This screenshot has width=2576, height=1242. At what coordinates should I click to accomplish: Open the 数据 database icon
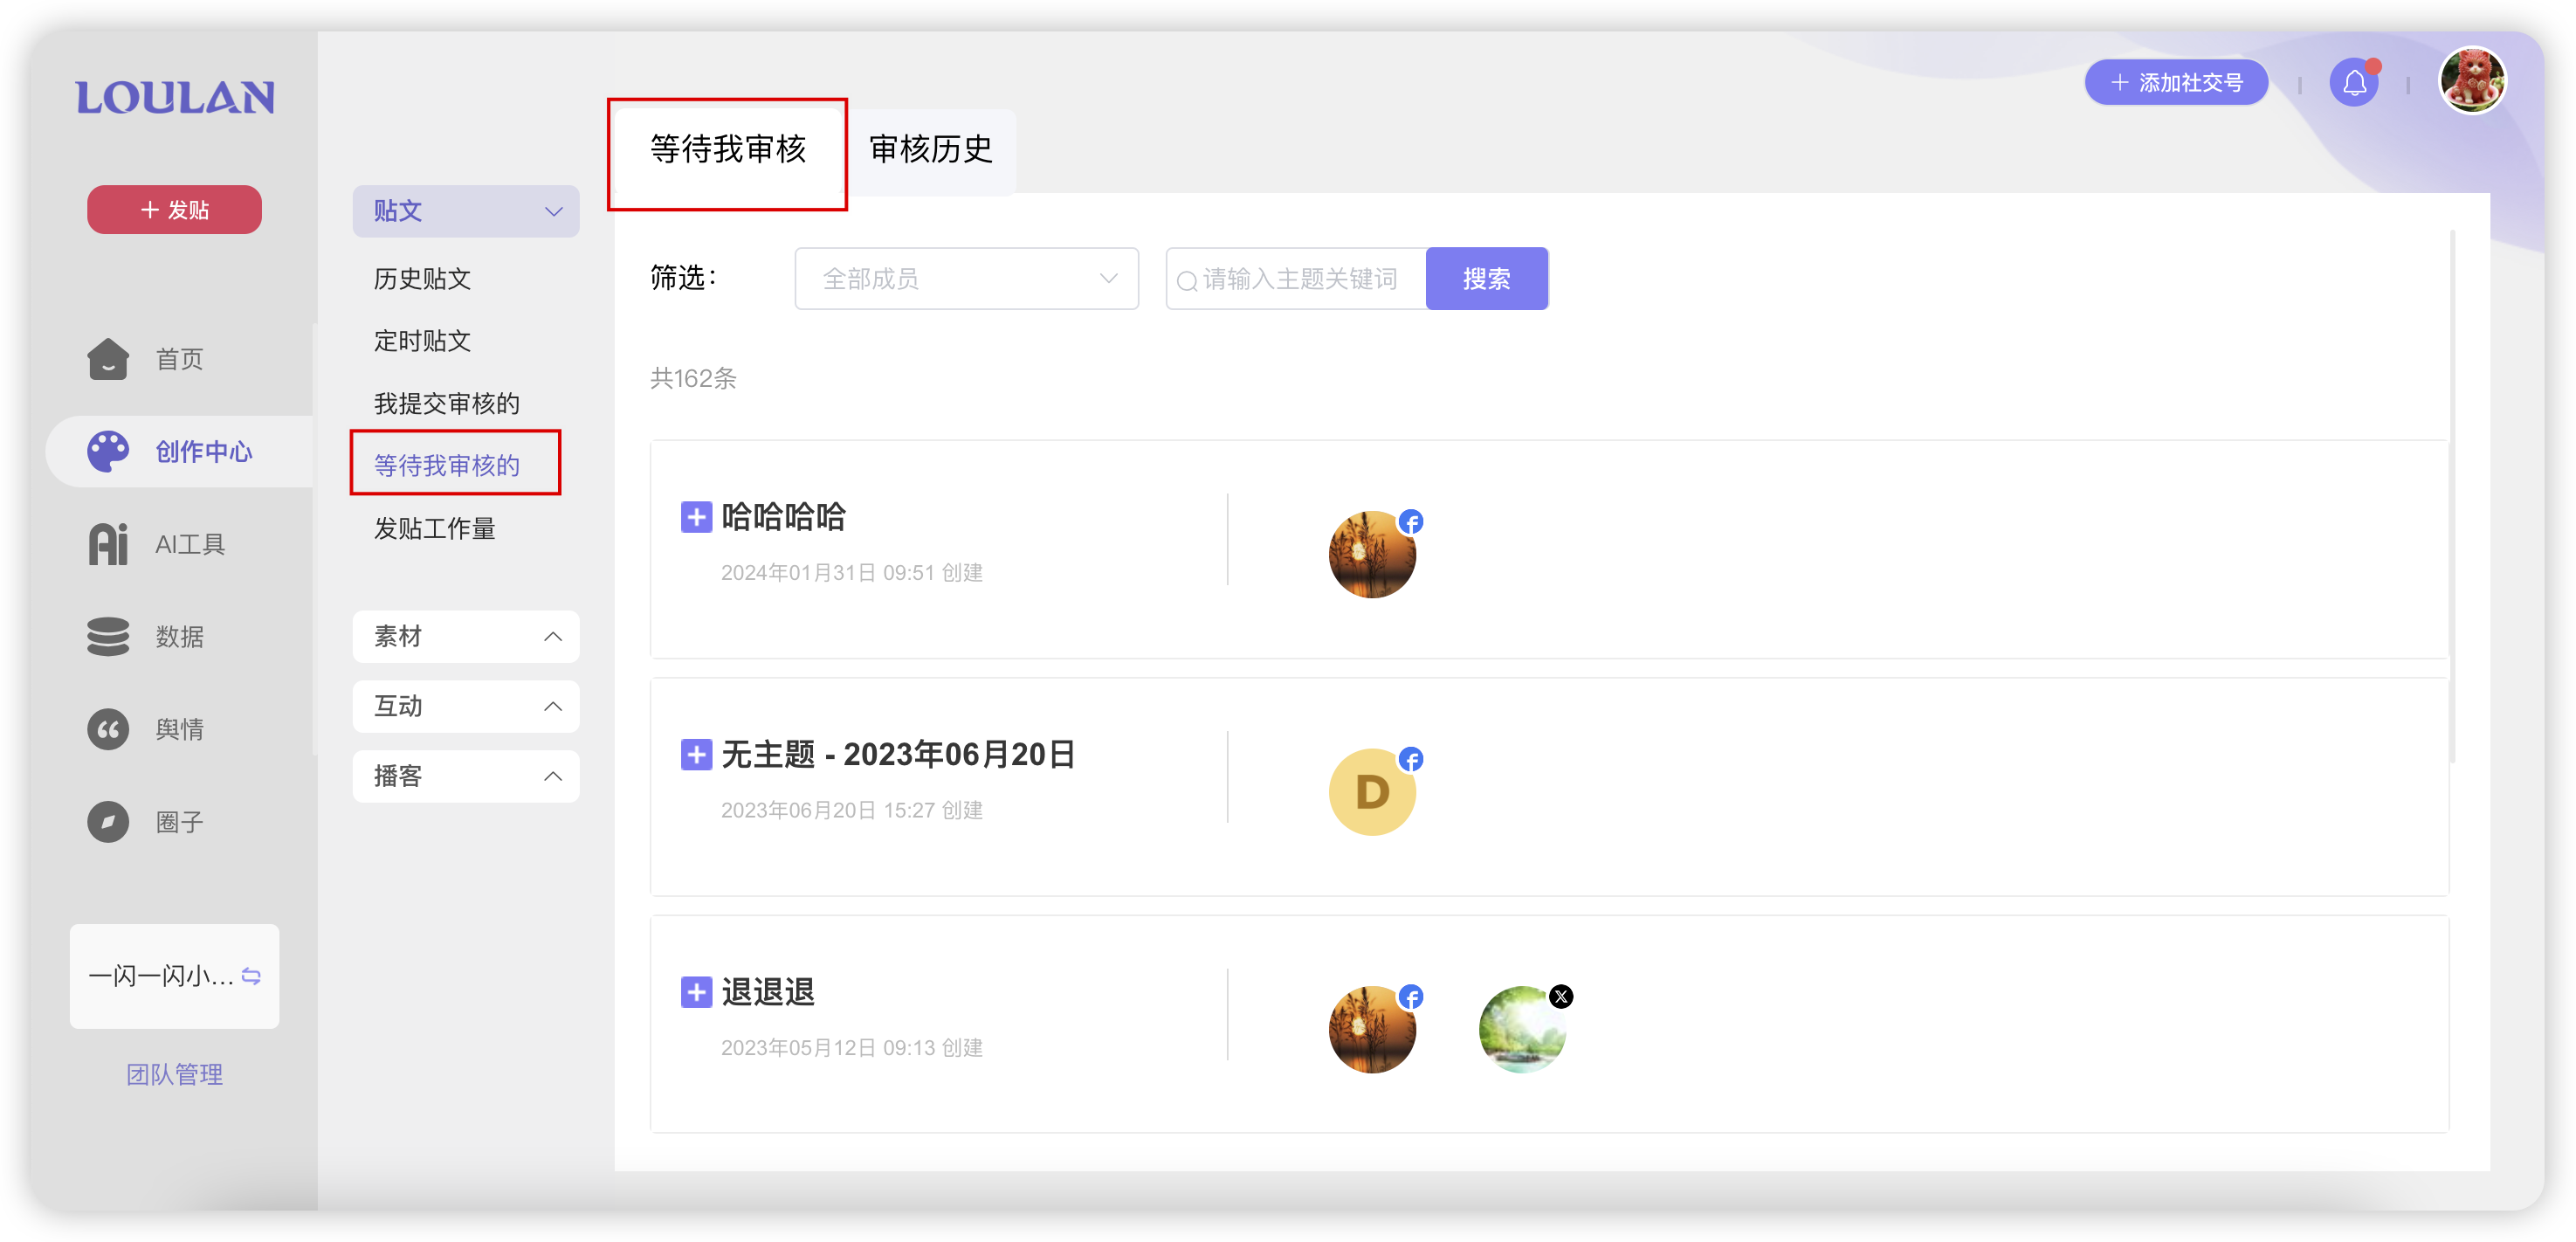point(108,636)
